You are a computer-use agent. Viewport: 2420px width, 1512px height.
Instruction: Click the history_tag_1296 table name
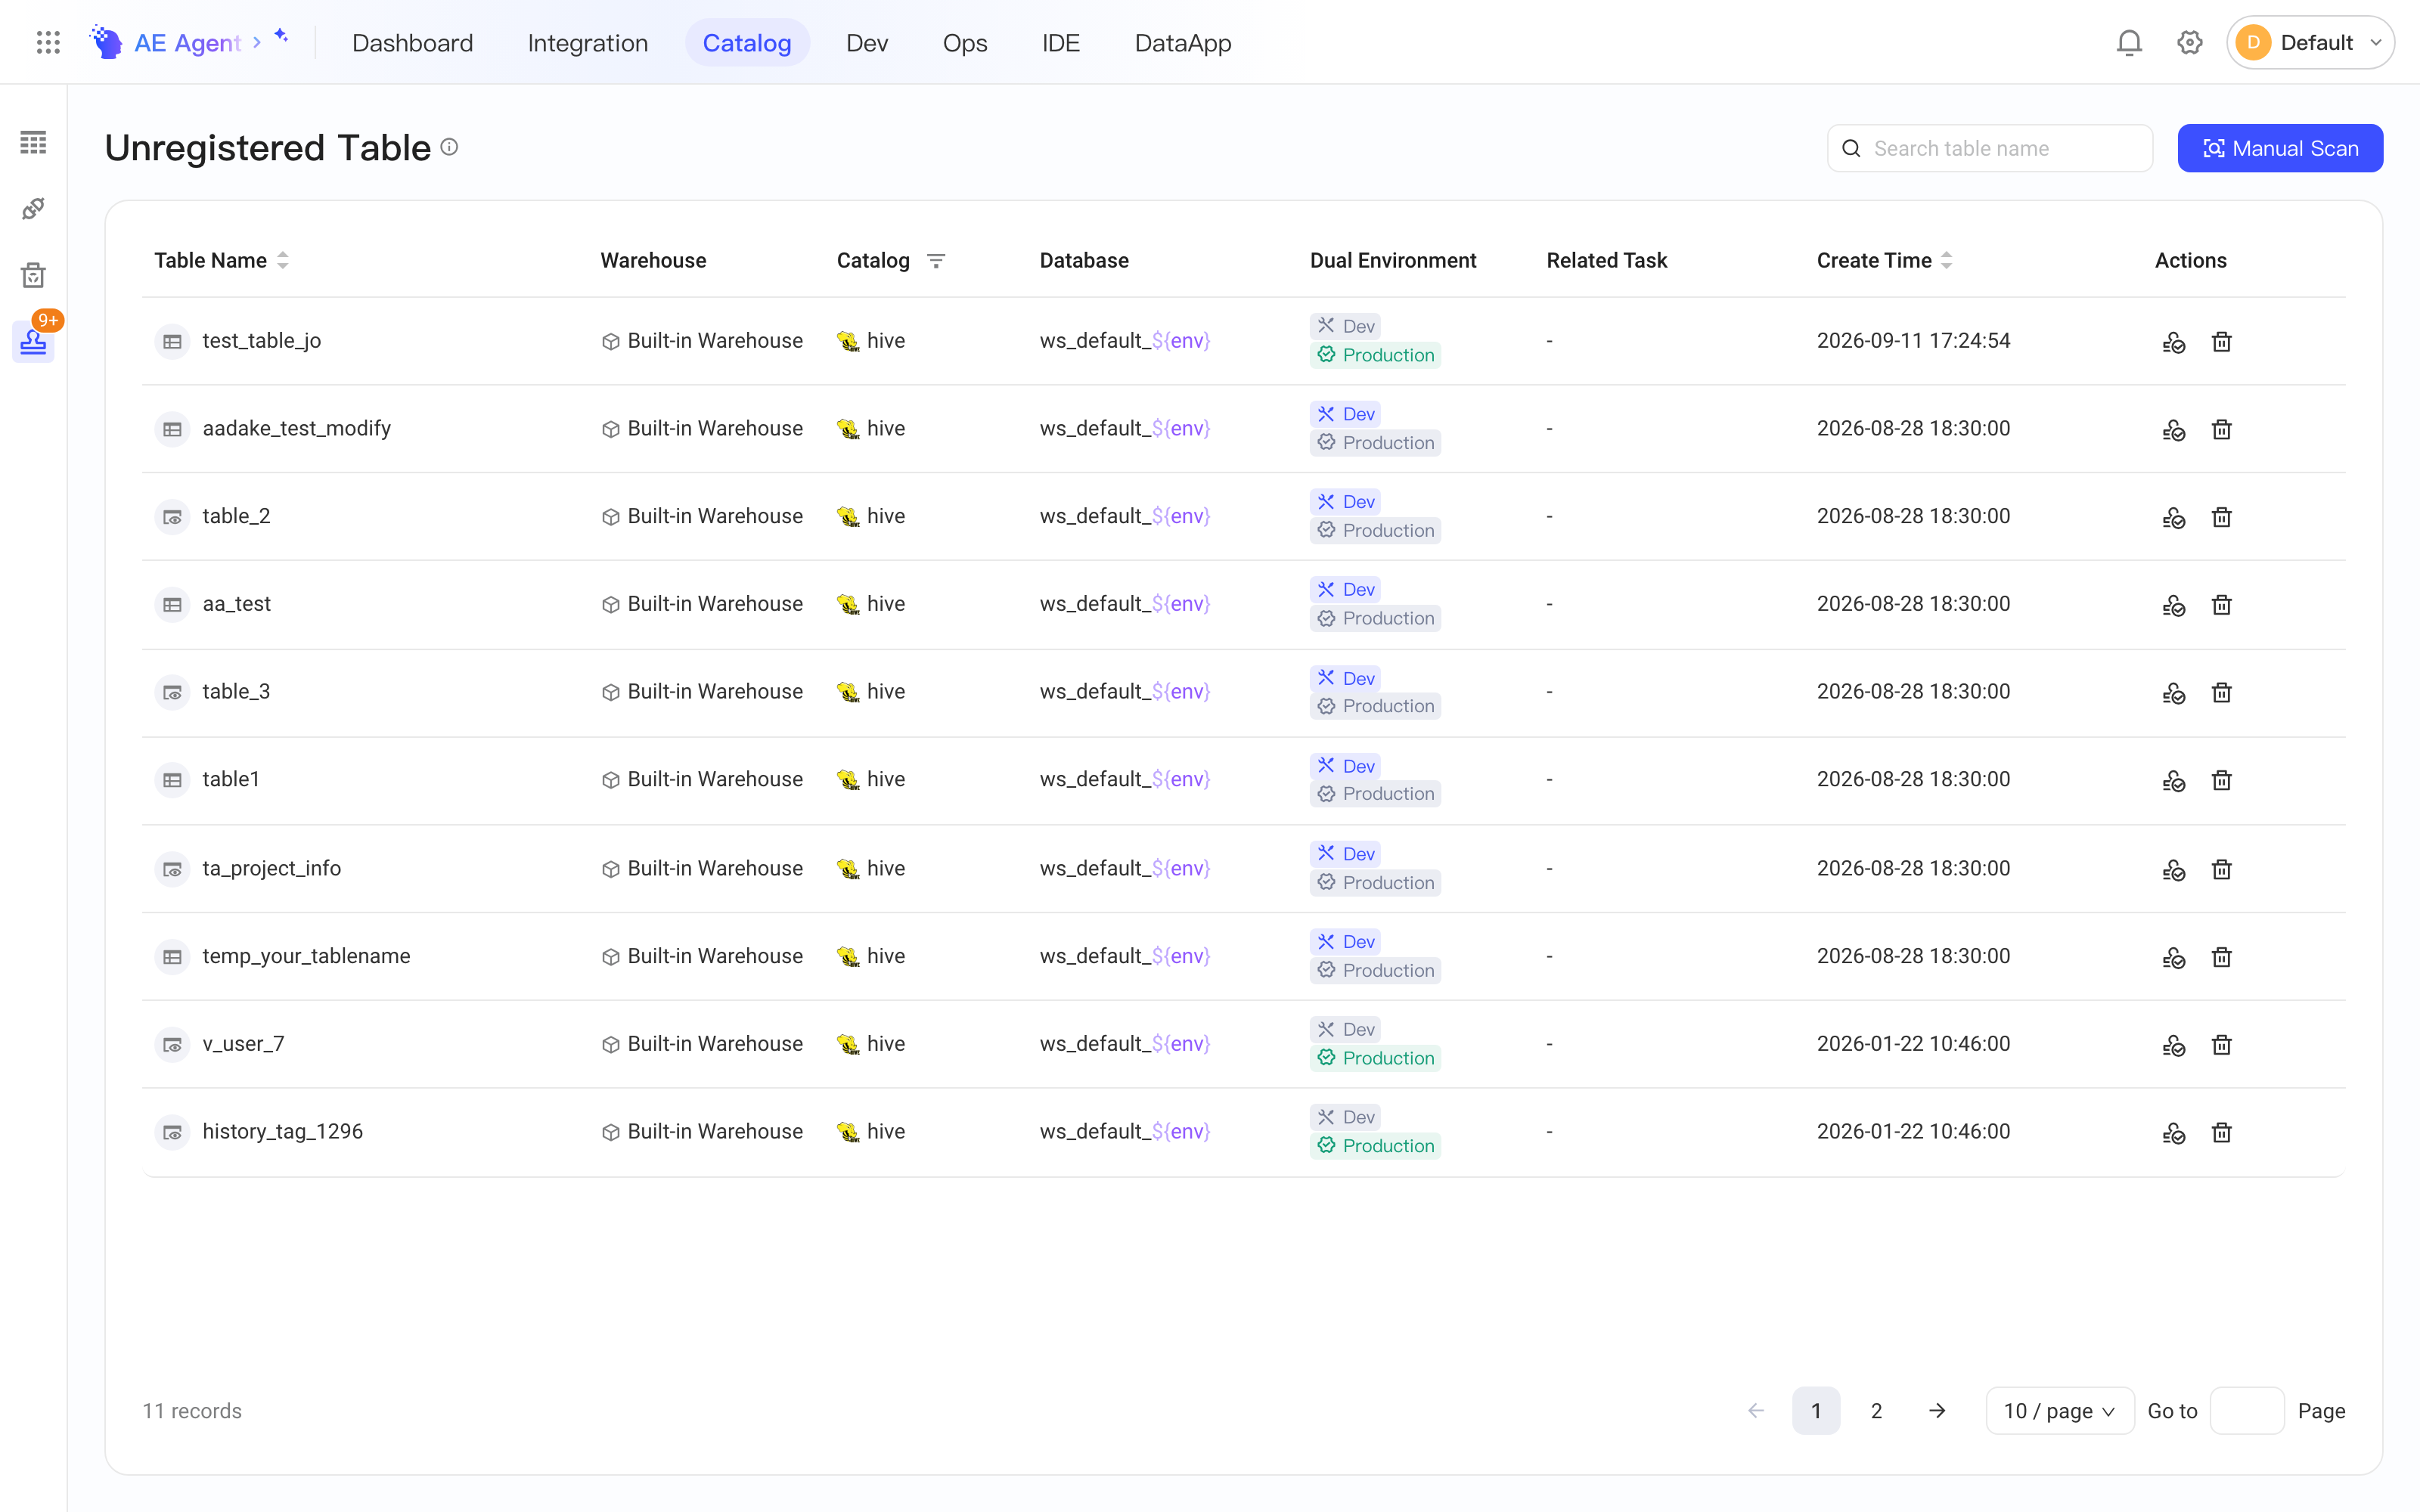click(282, 1131)
